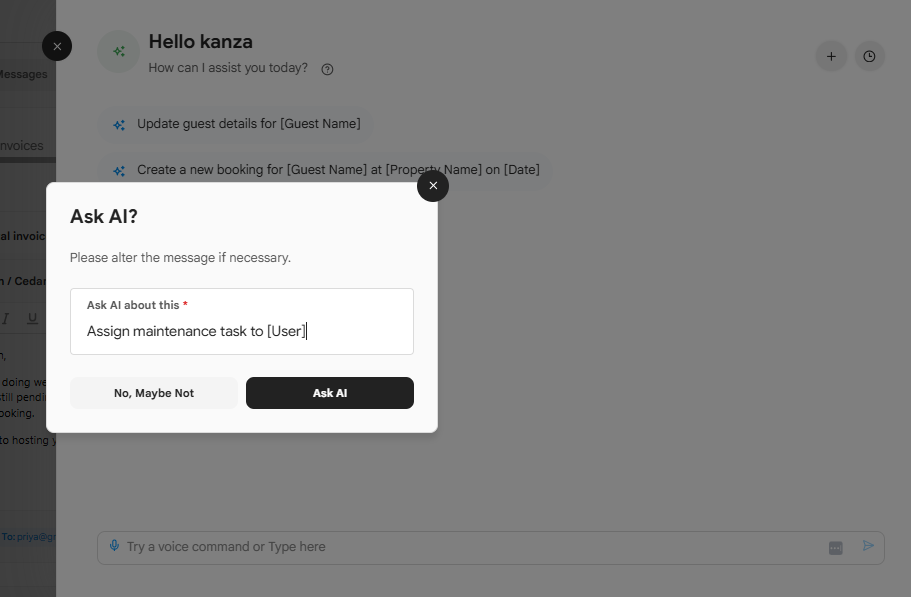Click sparkle icon on Create booking suggestion
This screenshot has width=911, height=597.
click(x=119, y=171)
